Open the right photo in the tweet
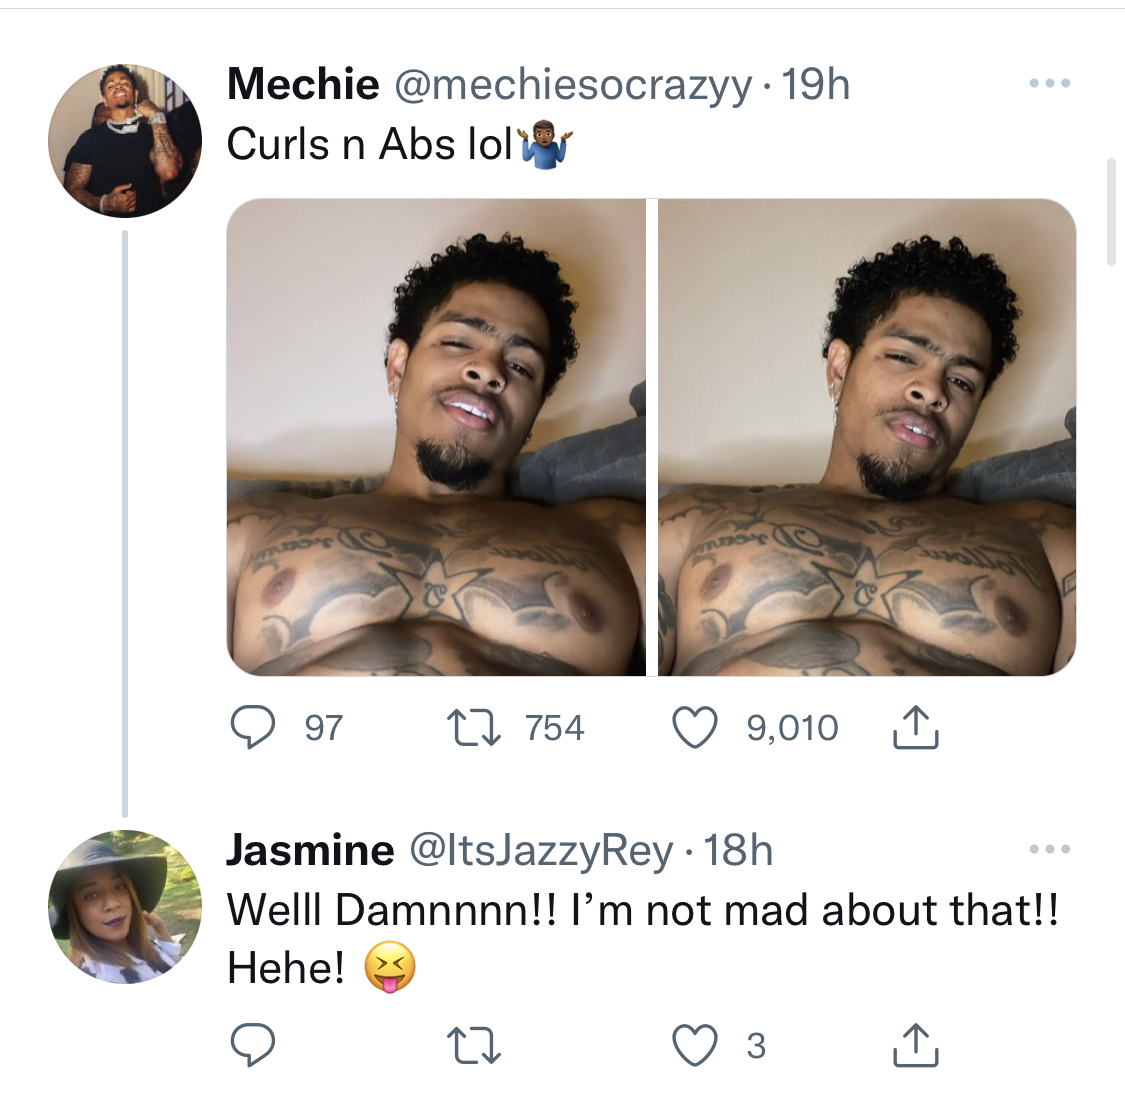 pos(867,438)
